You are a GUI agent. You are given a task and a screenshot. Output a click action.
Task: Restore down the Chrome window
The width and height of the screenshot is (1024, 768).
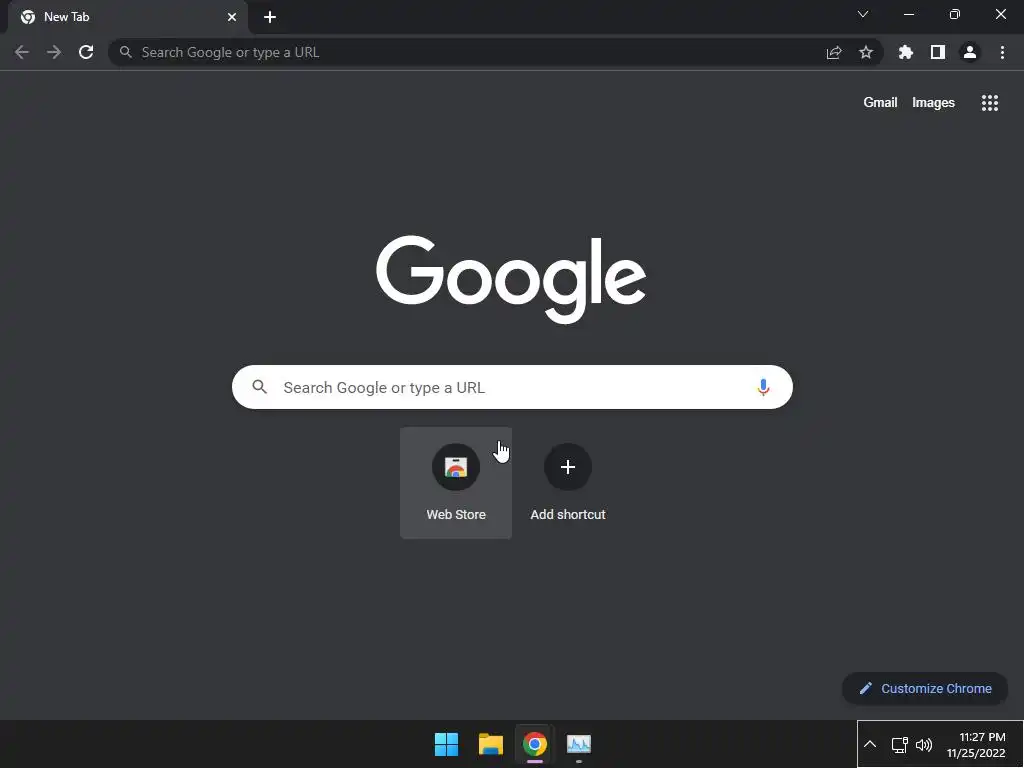pos(955,14)
